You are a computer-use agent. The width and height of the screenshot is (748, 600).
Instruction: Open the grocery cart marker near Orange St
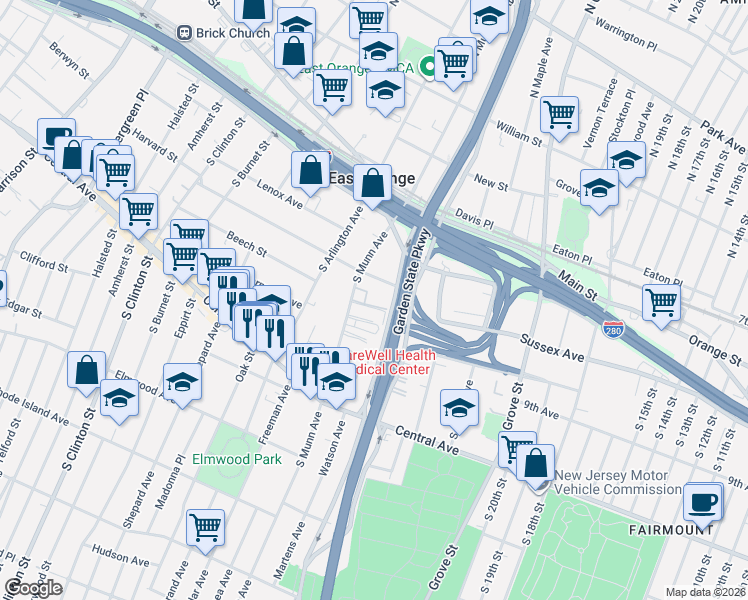pos(661,305)
